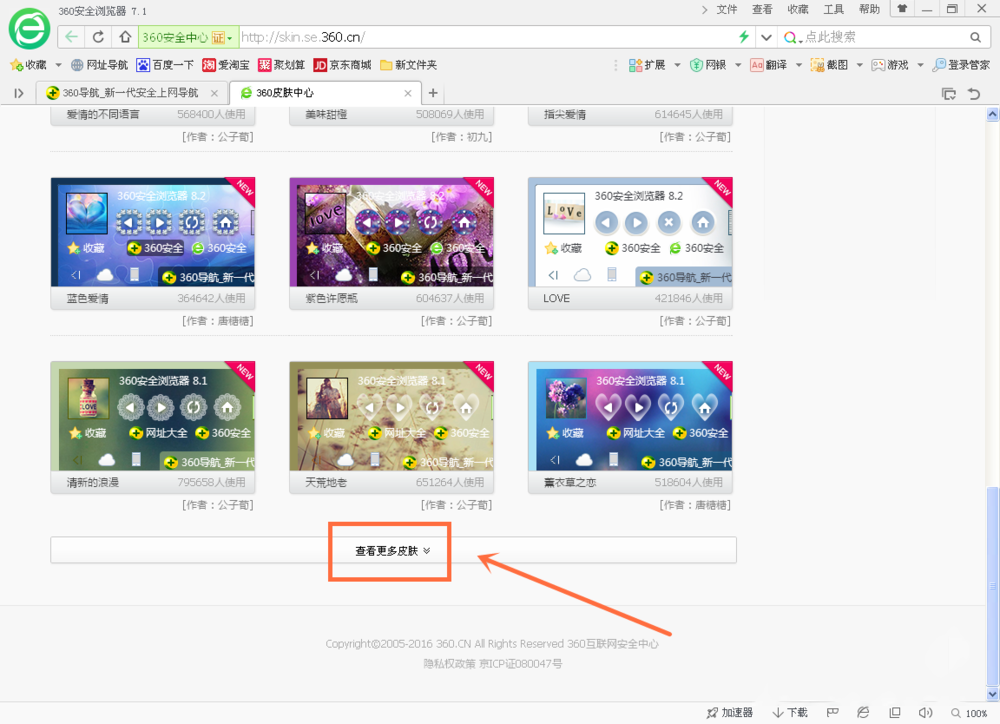Click the window split icon in status bar
Viewport: 1000px width, 724px height.
(x=895, y=713)
